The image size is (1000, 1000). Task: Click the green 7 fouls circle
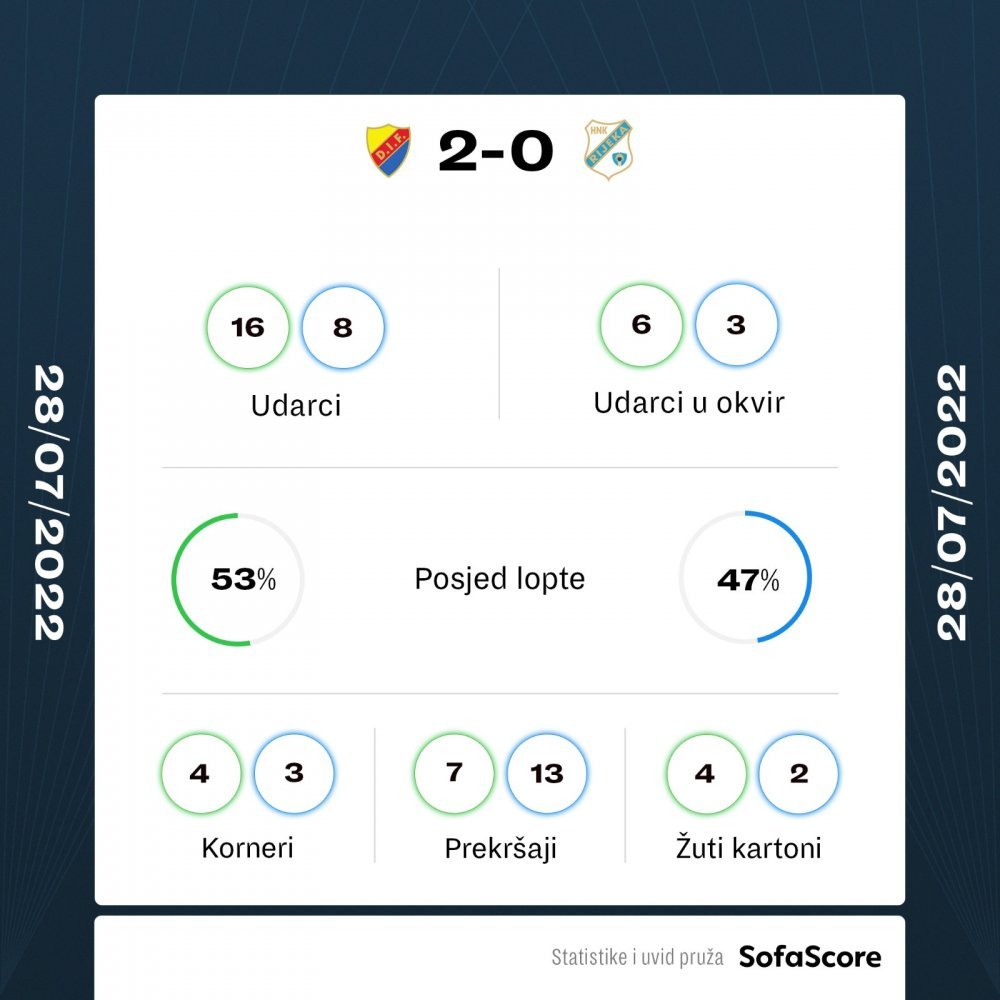pos(454,774)
